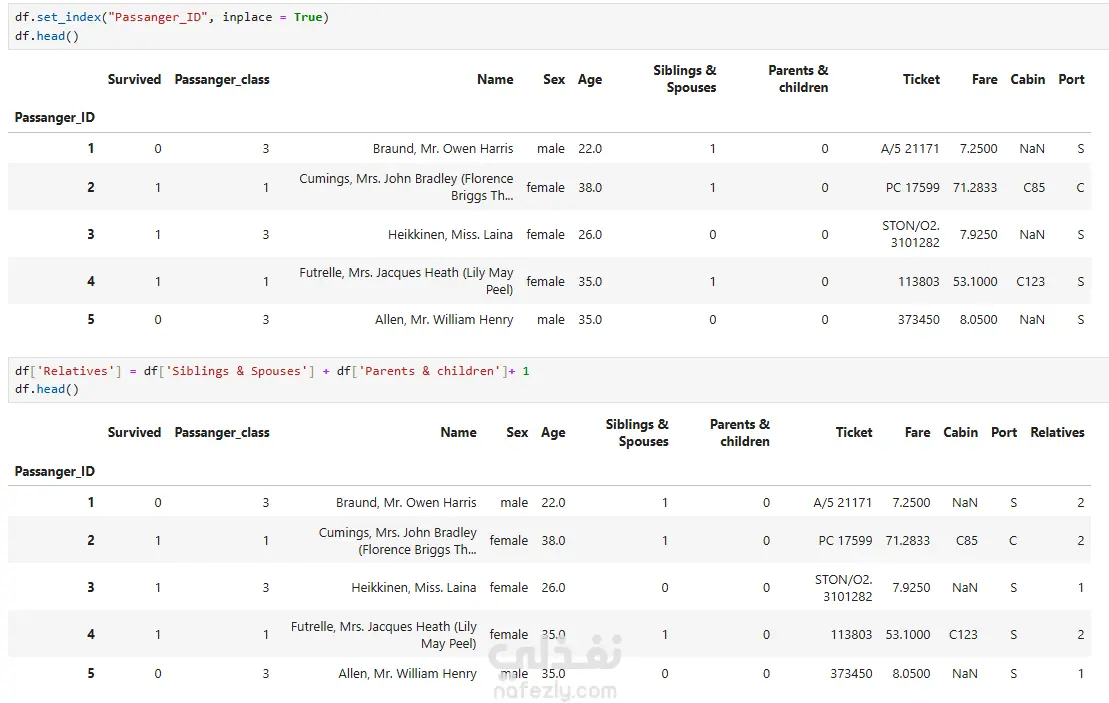Click Heikkinen, Miss. Laina in the second table
1109x703 pixels.
(x=414, y=588)
